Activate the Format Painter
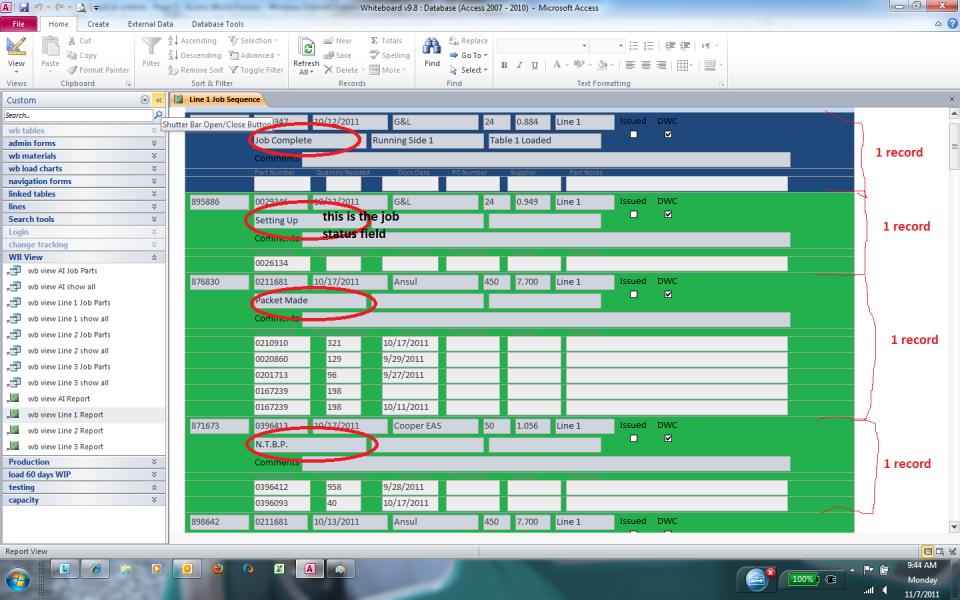This screenshot has width=960, height=600. pos(98,70)
